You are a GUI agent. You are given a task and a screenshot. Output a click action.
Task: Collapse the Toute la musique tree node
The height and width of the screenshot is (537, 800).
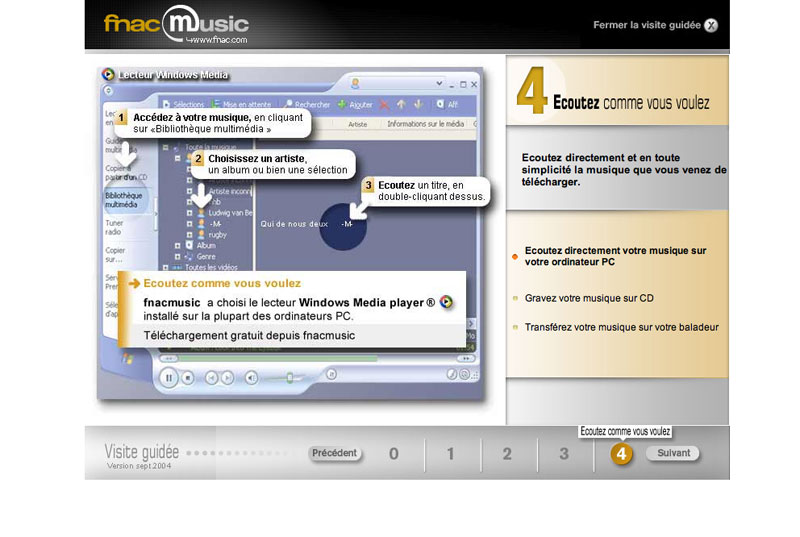point(165,147)
